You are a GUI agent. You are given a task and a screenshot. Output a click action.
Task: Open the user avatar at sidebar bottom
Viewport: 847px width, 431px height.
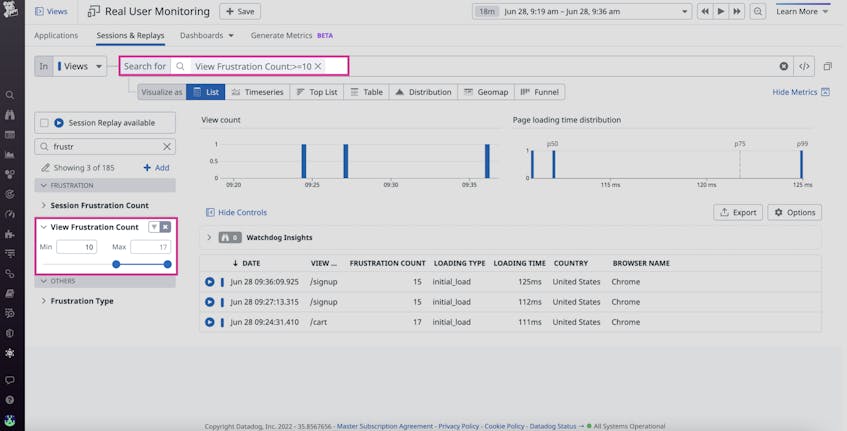10,420
